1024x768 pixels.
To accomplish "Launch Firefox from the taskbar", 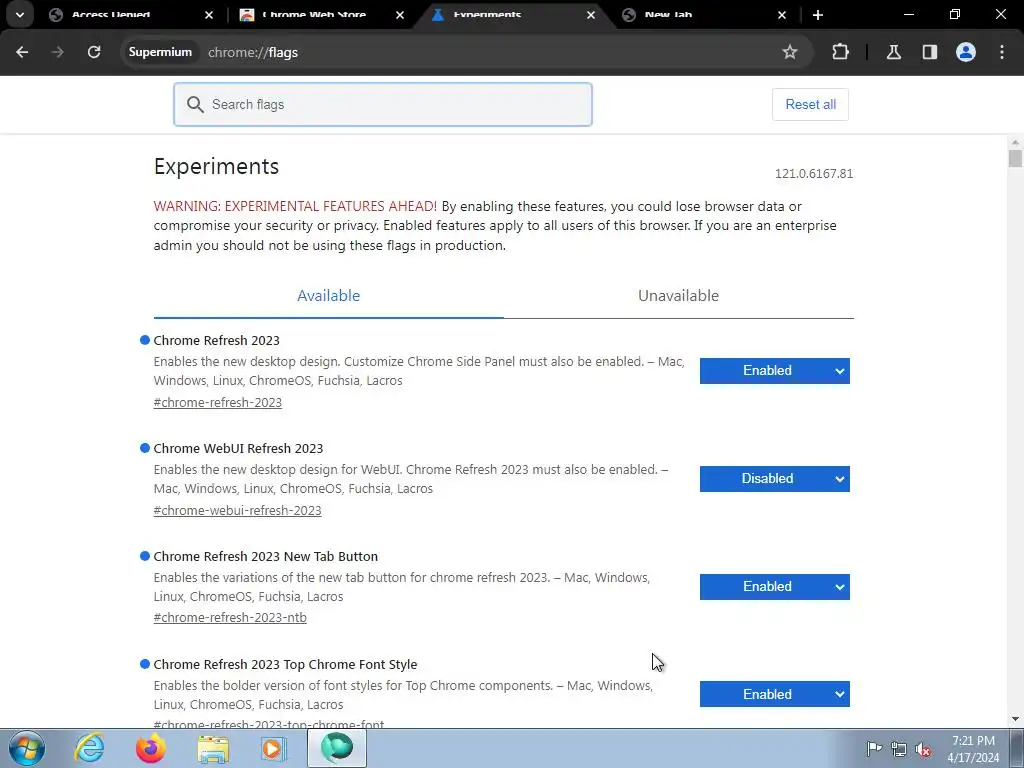I will pos(151,748).
